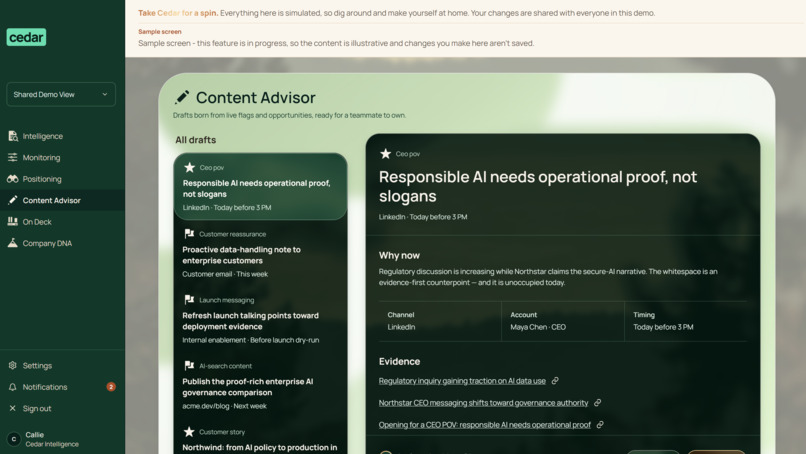Click link icon after Northstar CEO messaging evidence
Viewport: 806px width, 454px height.
click(x=597, y=403)
